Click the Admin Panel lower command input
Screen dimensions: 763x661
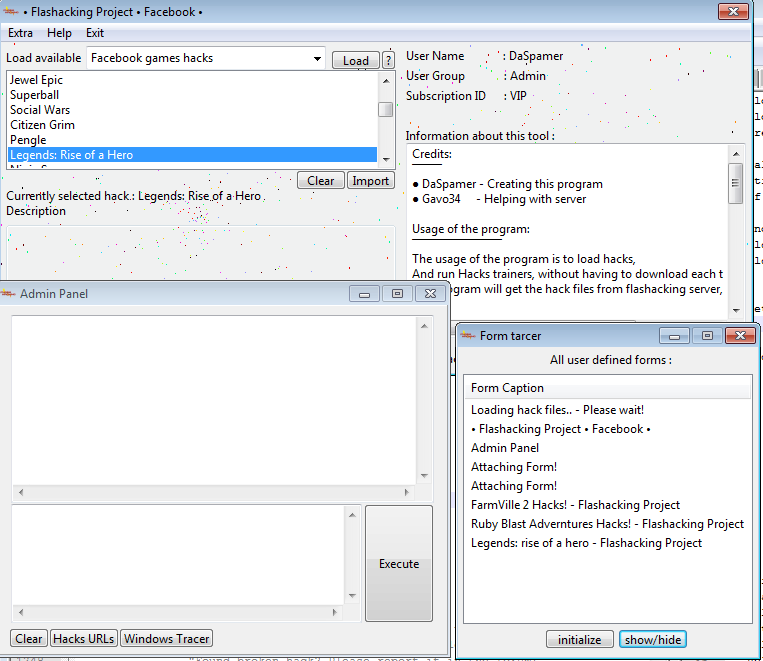click(178, 555)
